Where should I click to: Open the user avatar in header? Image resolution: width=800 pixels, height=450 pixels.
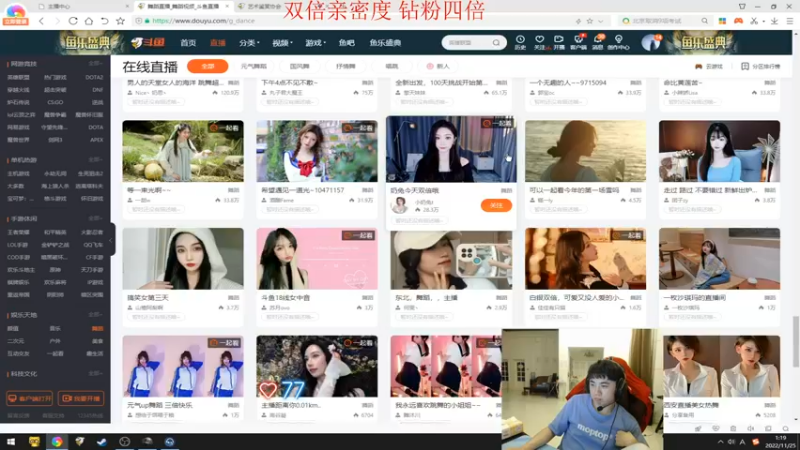pos(651,43)
